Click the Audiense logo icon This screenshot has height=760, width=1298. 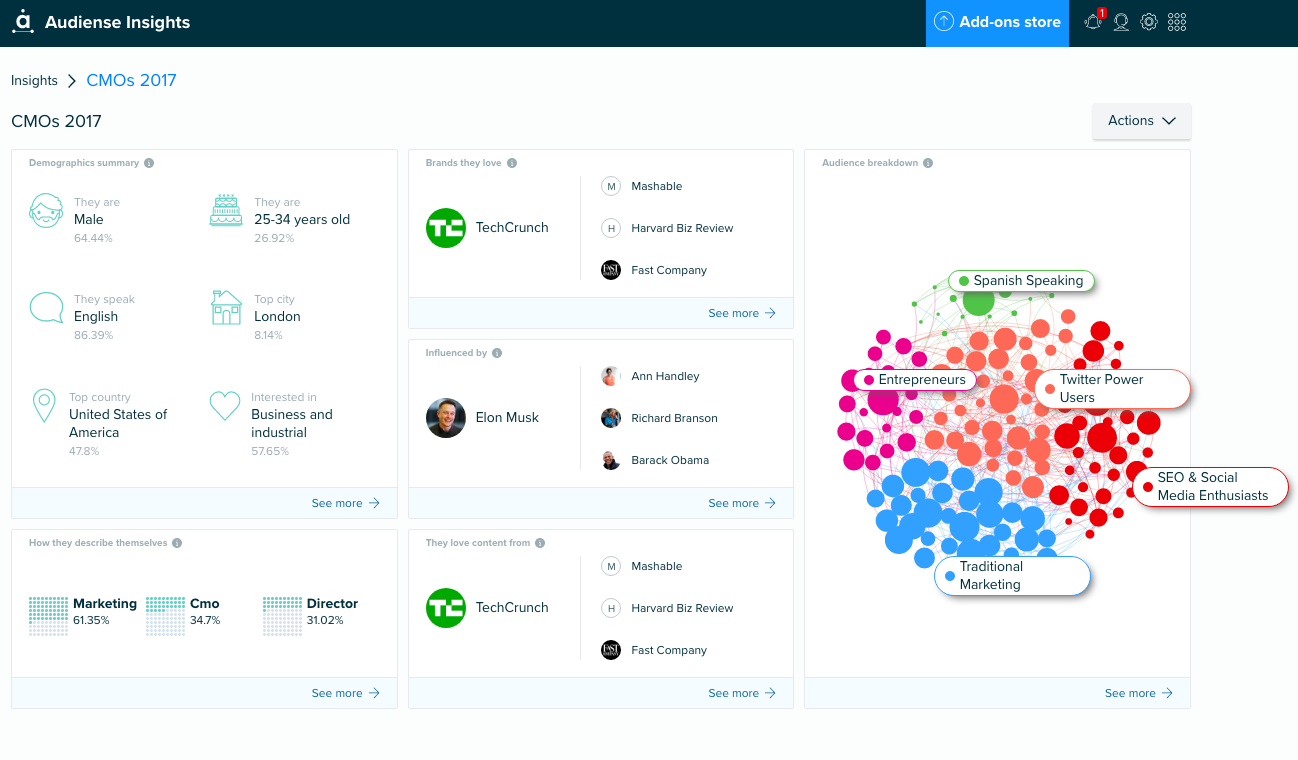coord(22,22)
